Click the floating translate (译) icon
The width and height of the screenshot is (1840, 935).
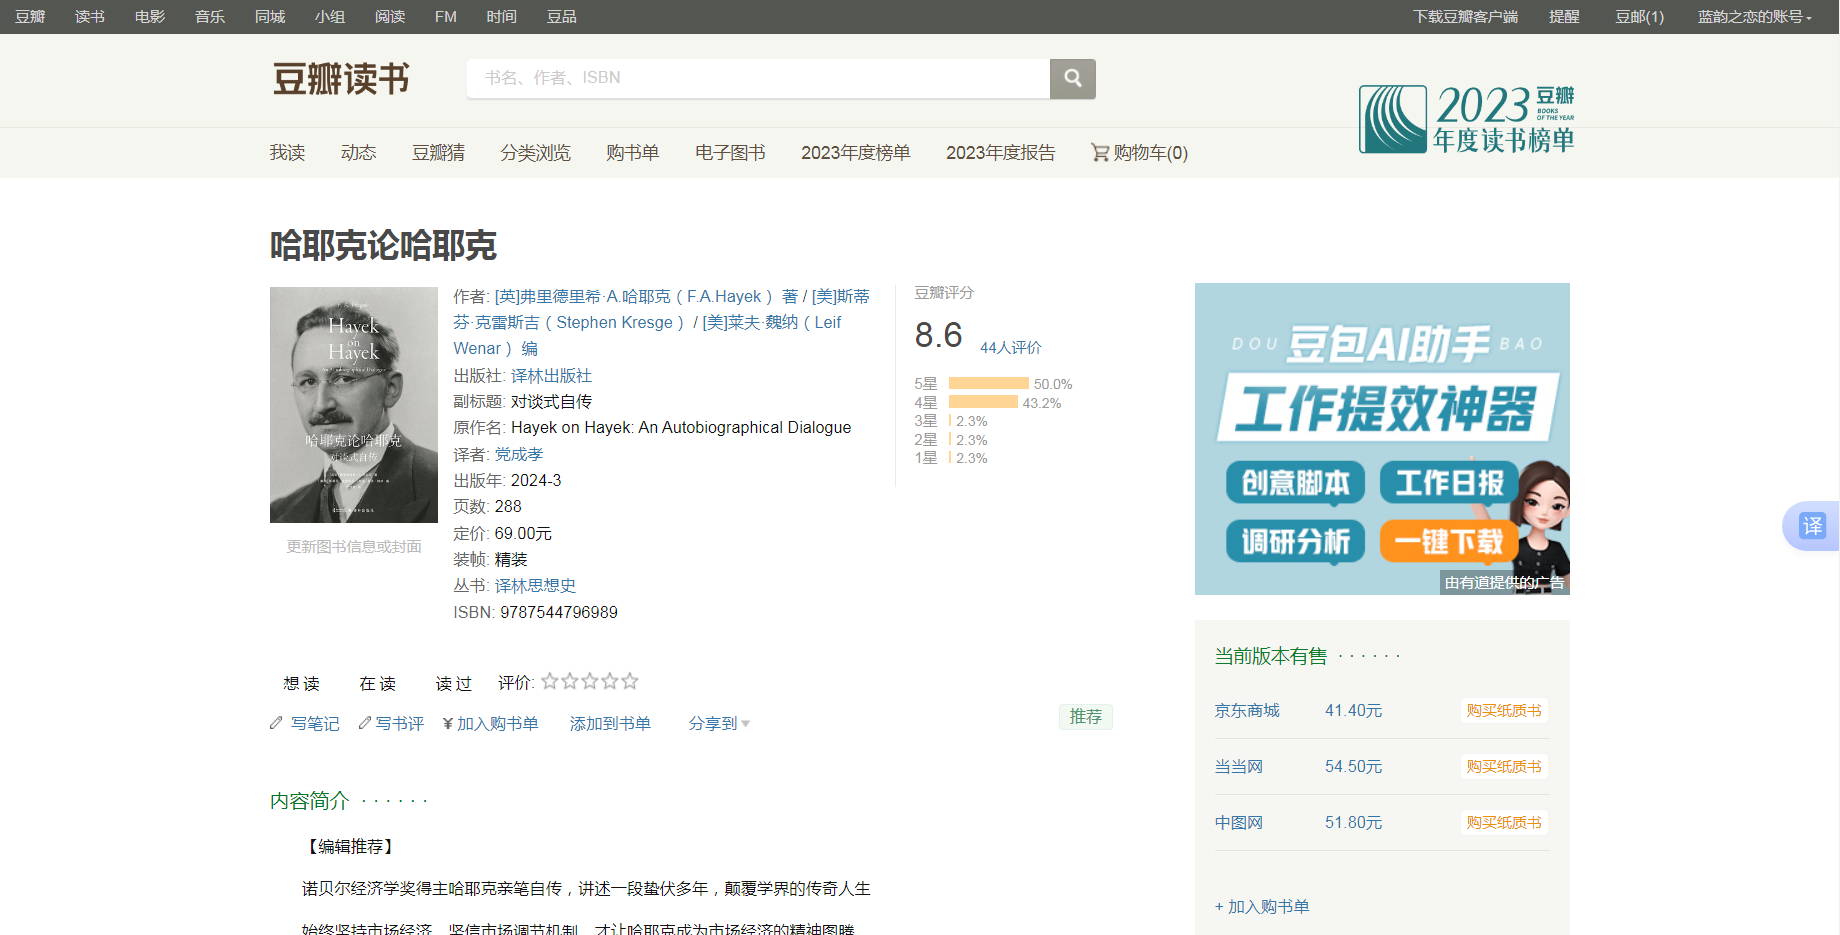1812,526
